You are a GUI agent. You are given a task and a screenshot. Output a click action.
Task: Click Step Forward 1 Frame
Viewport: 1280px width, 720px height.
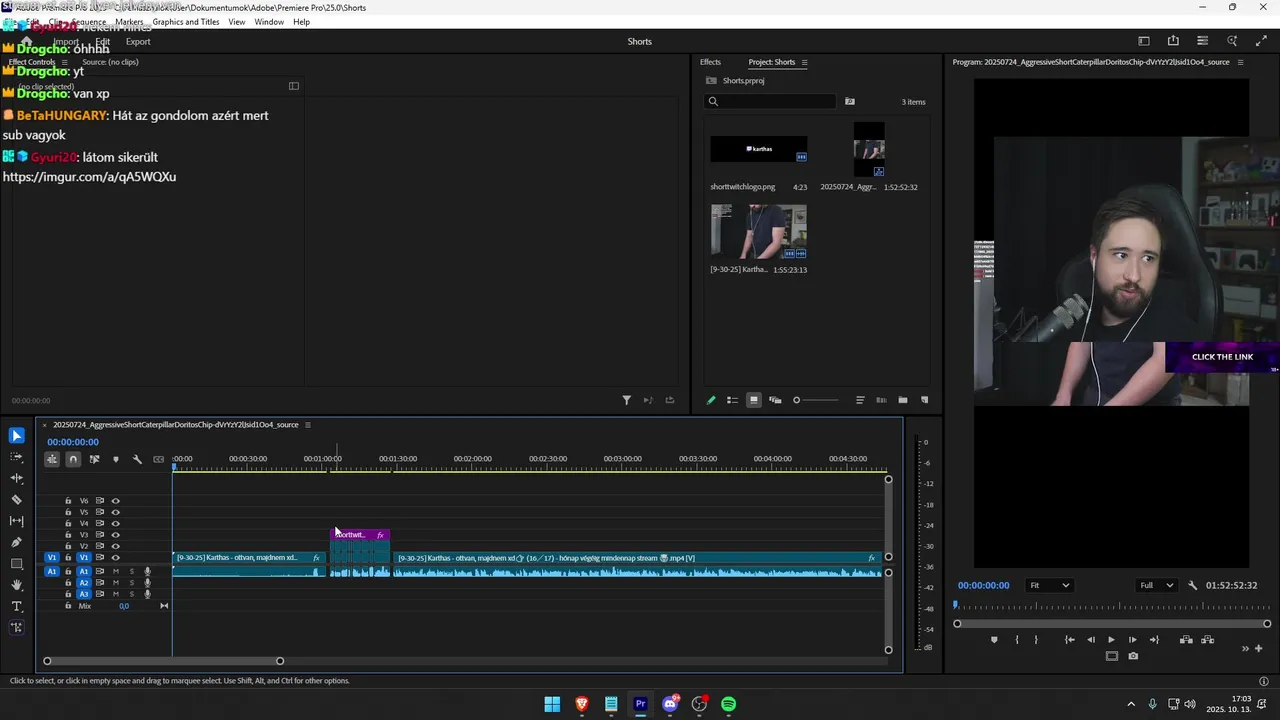click(1132, 640)
